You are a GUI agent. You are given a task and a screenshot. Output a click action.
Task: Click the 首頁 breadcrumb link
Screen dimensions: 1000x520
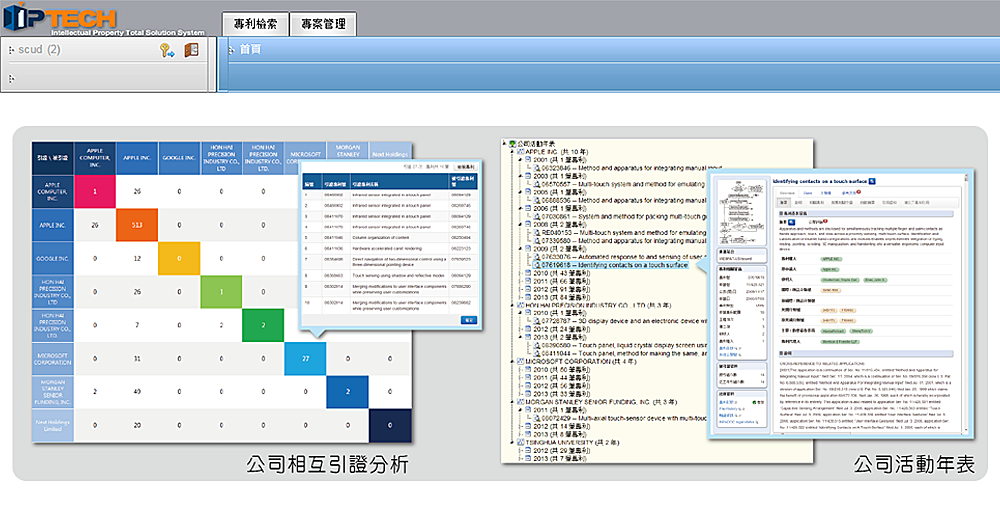tap(250, 49)
